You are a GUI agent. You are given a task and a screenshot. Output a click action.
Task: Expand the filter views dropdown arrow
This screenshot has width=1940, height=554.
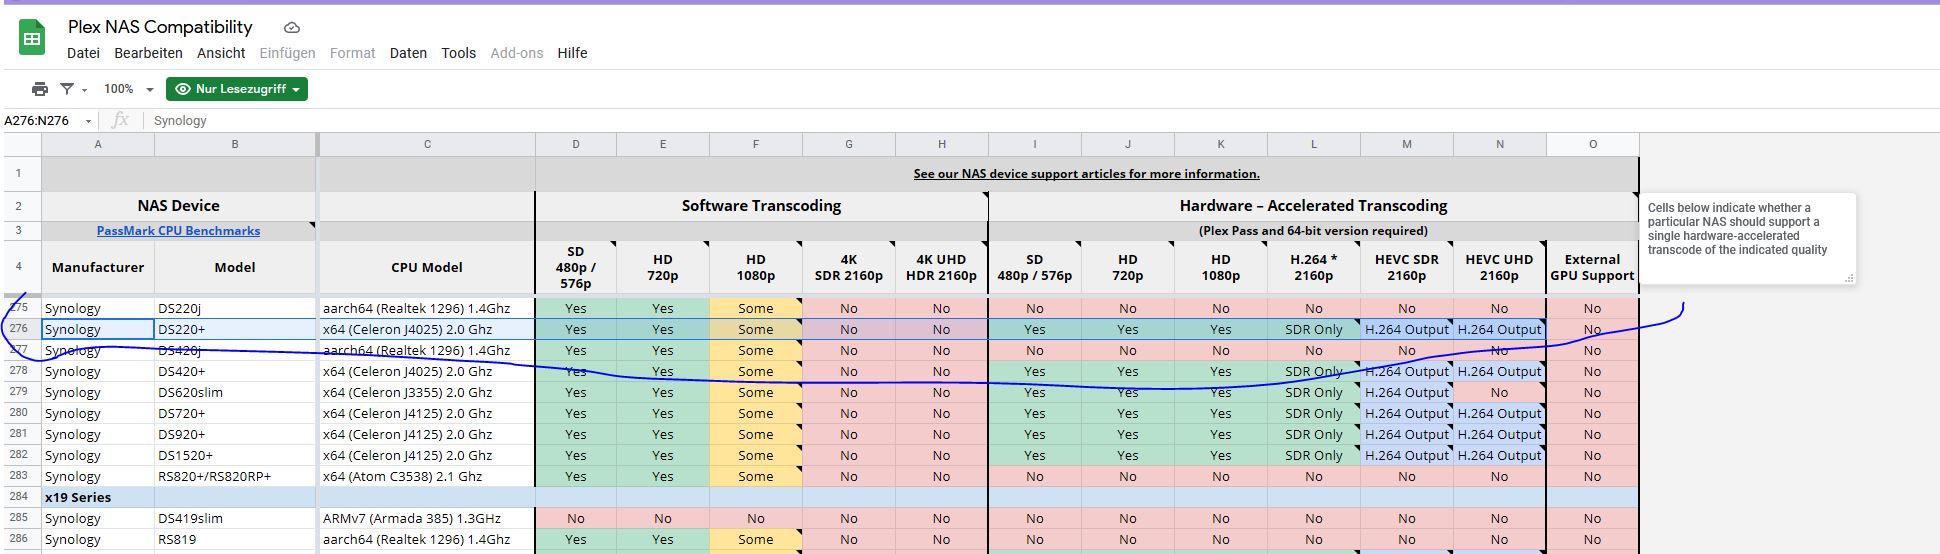[84, 90]
